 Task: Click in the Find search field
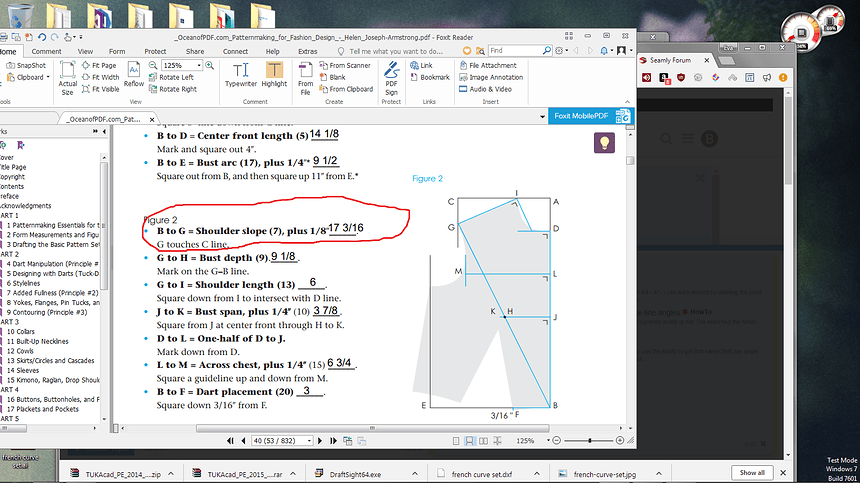pyautogui.click(x=515, y=50)
